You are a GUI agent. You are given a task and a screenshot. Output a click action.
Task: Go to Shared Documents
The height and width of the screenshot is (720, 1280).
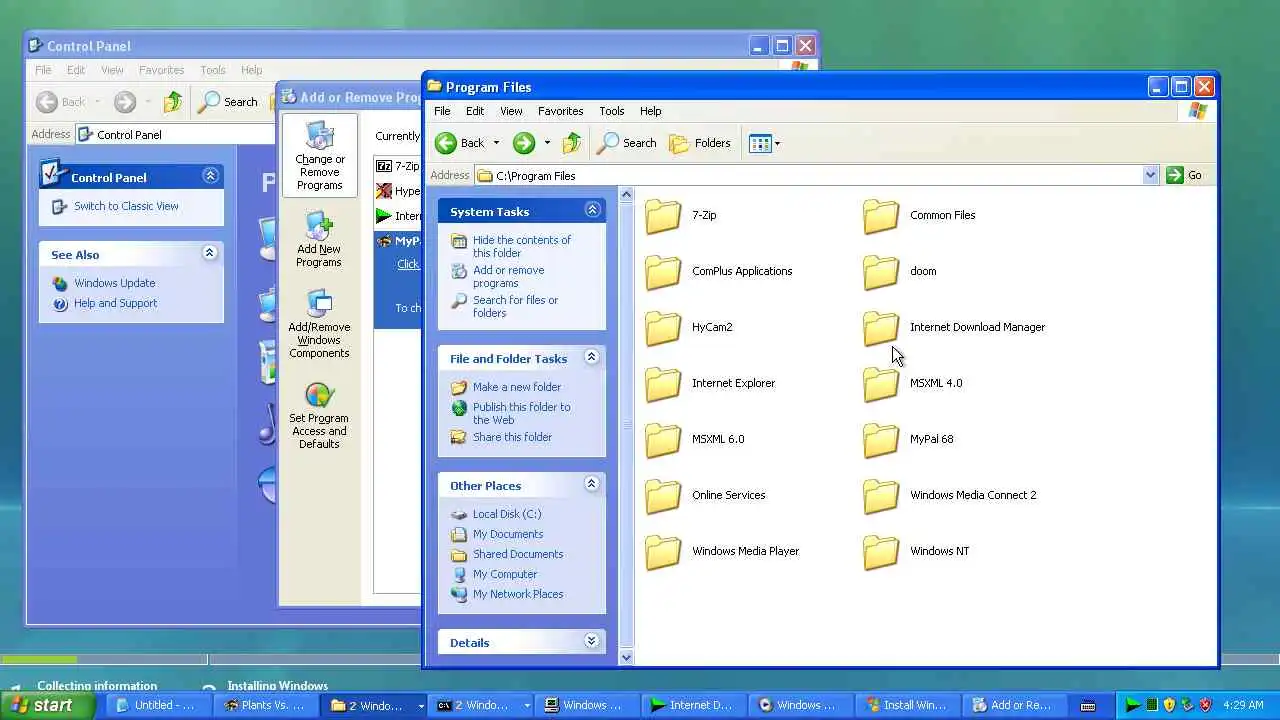click(x=507, y=554)
